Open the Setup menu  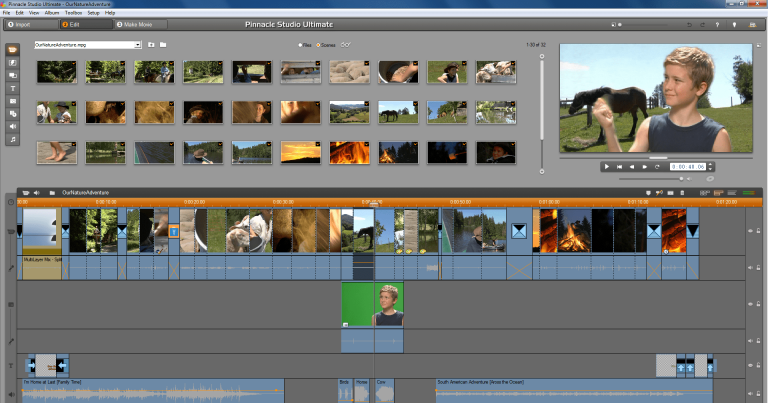[x=94, y=13]
